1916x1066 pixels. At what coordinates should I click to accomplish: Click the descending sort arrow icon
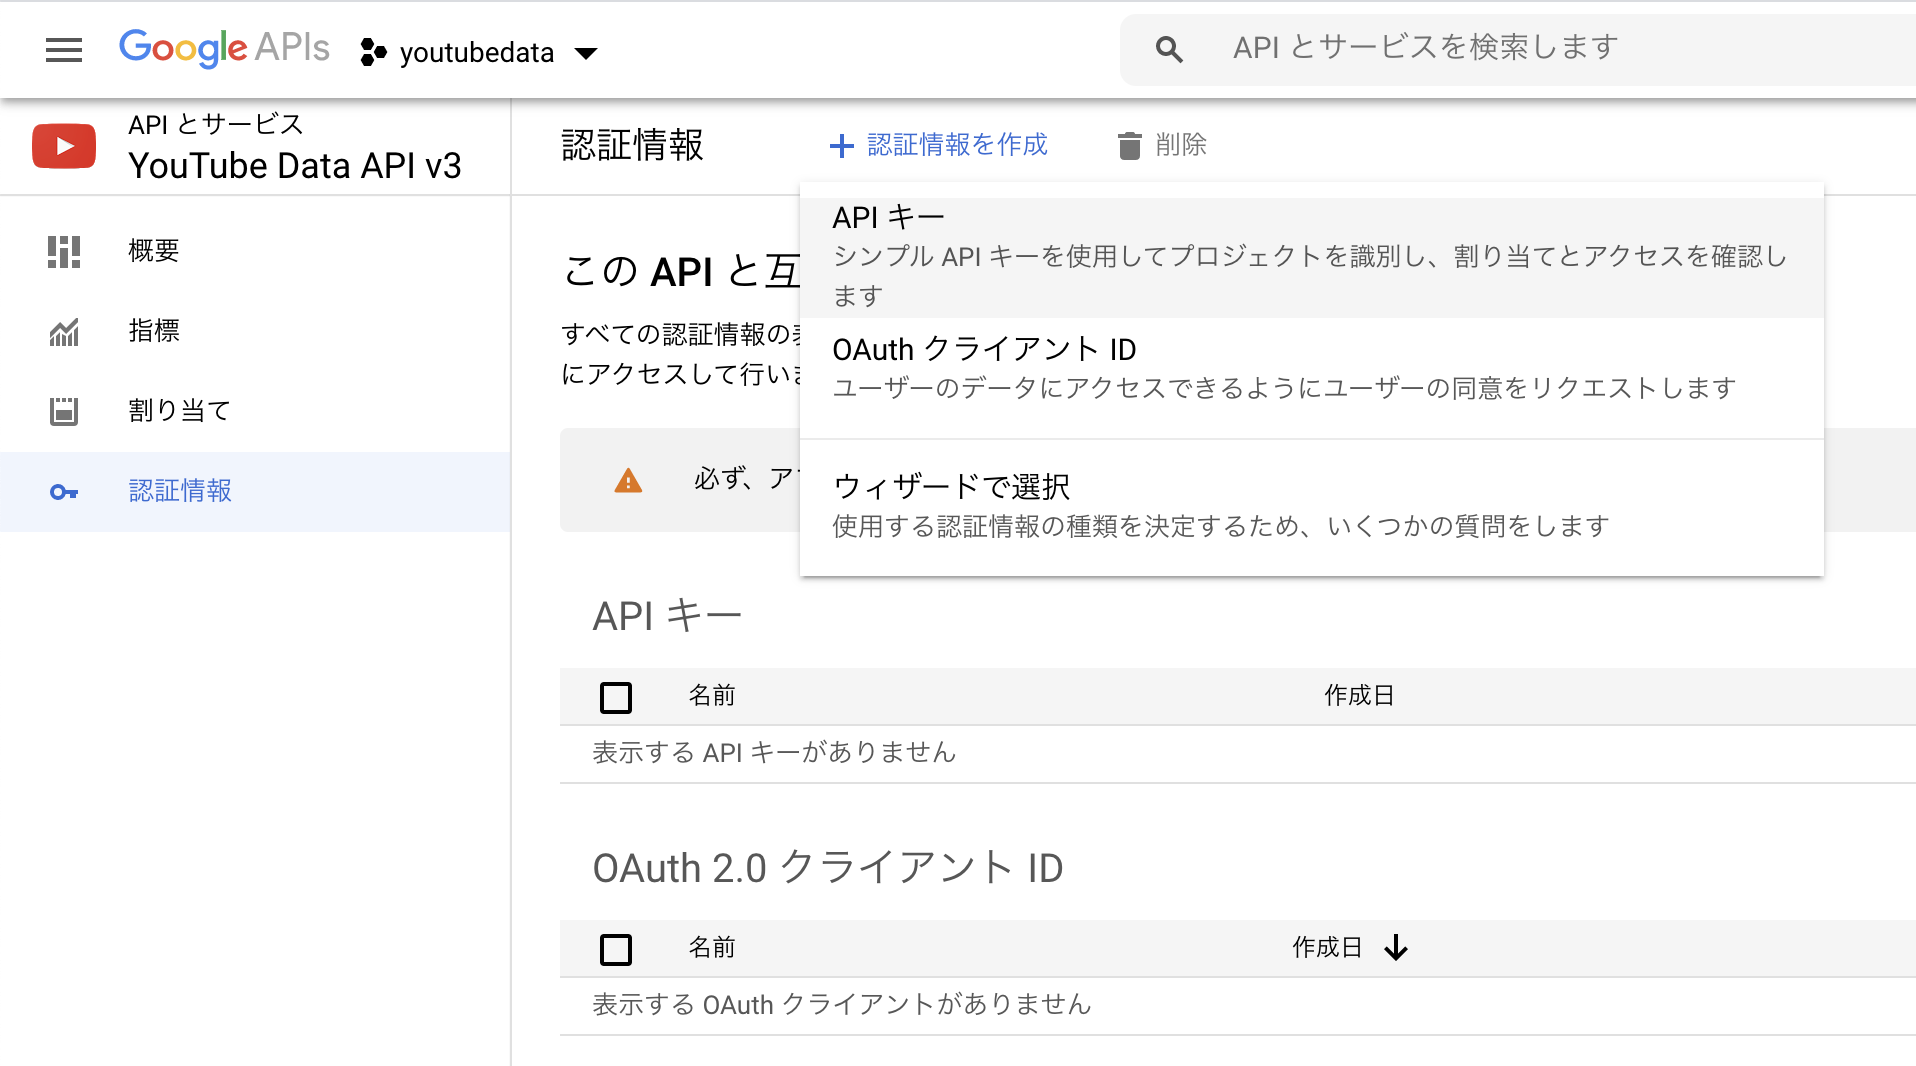point(1396,948)
